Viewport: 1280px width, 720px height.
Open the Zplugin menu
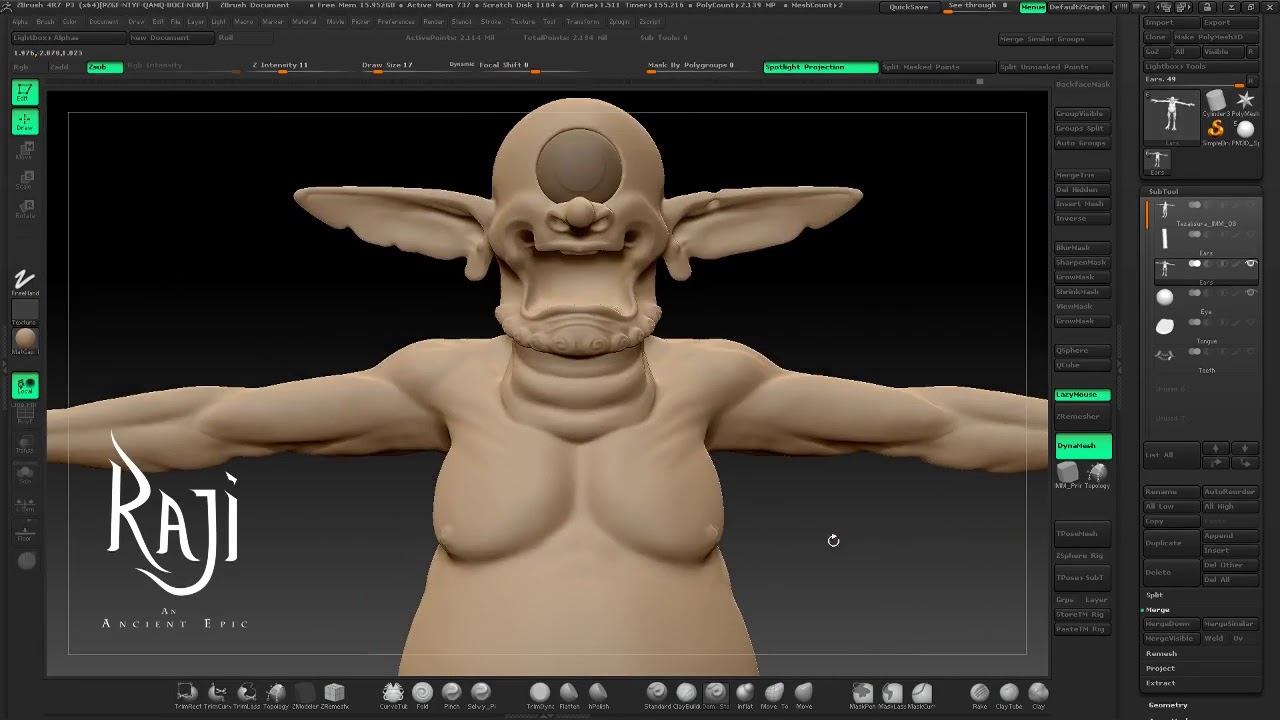pos(619,22)
